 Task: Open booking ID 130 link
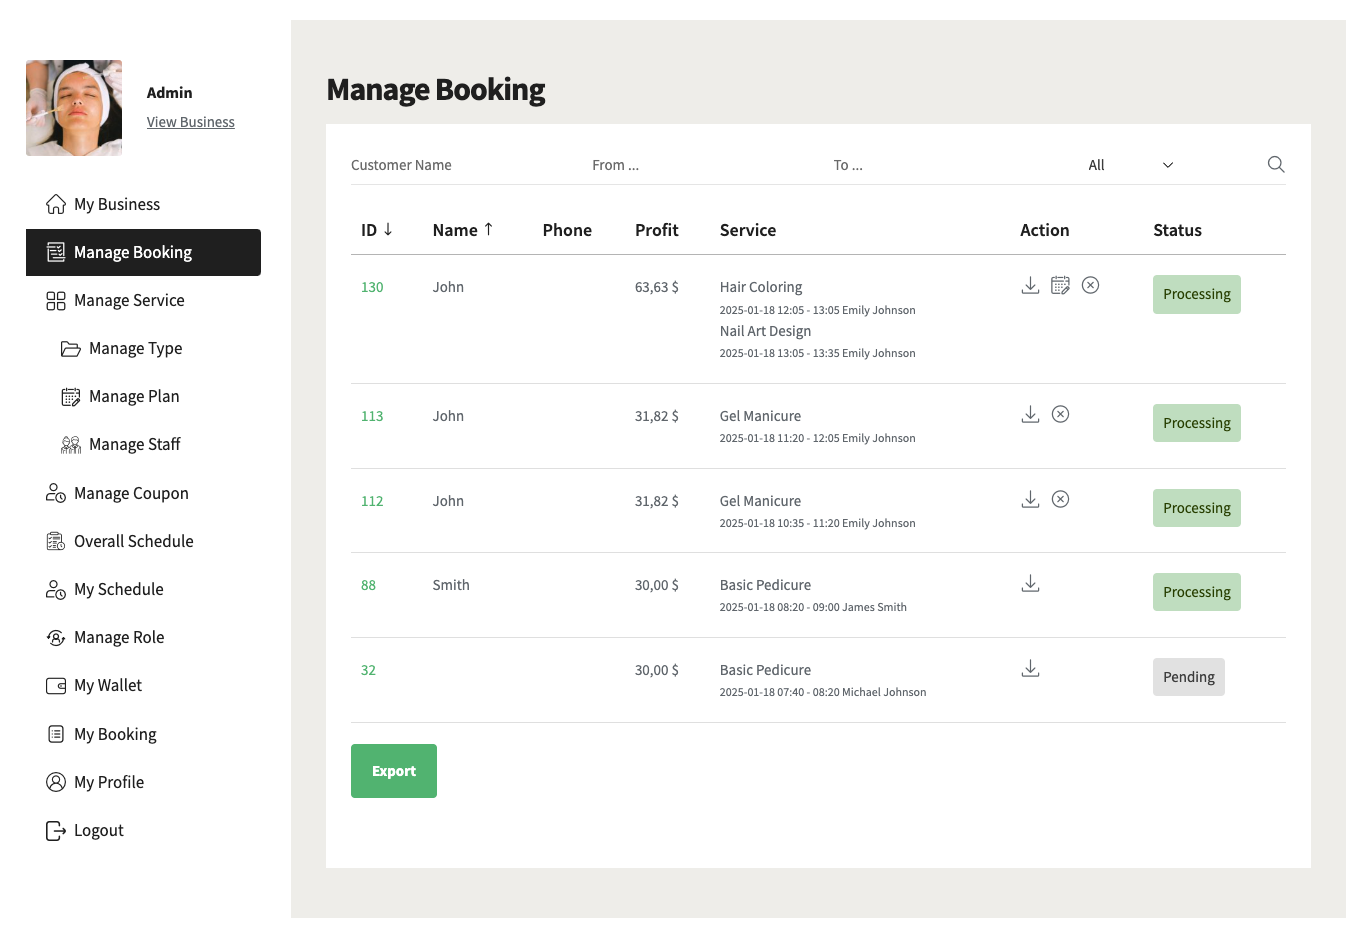click(x=372, y=287)
